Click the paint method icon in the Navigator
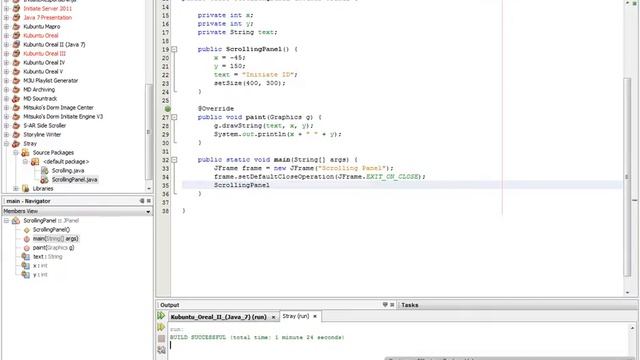 (27, 248)
